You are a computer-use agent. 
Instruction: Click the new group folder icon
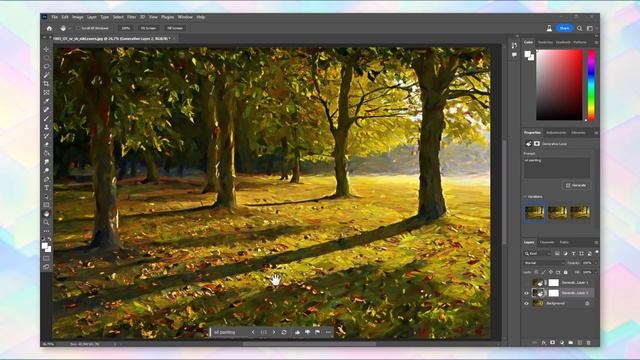click(571, 342)
